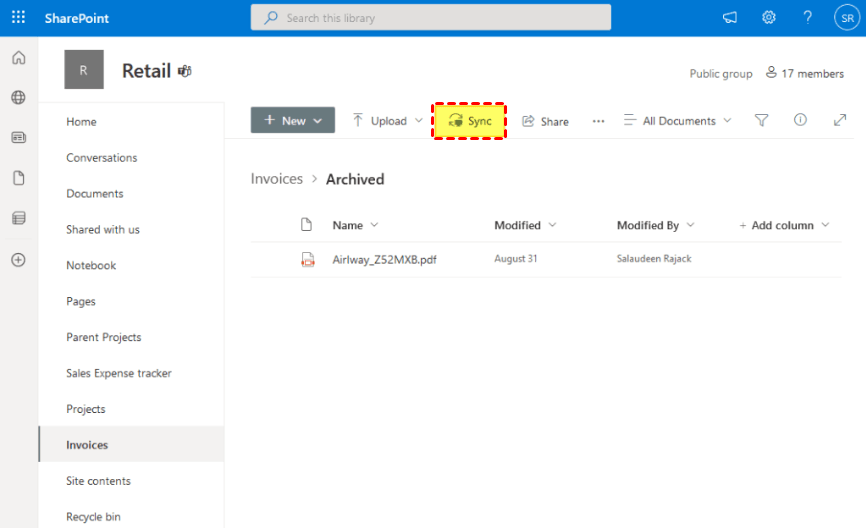Viewport: 866px width, 528px height.
Task: Open Recycle bin in navigation
Action: 93,516
